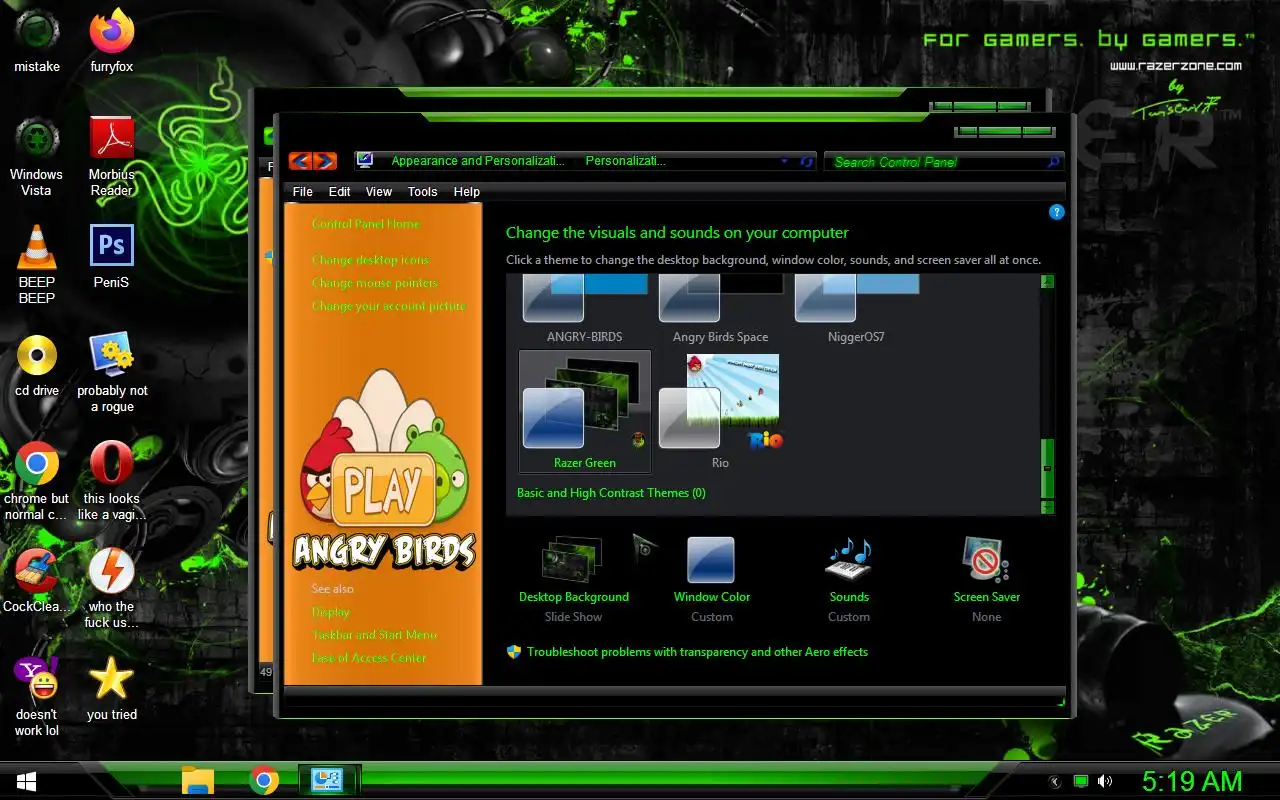This screenshot has width=1280, height=800.
Task: Select the Personalization breadcrumb in address bar
Action: pos(626,161)
